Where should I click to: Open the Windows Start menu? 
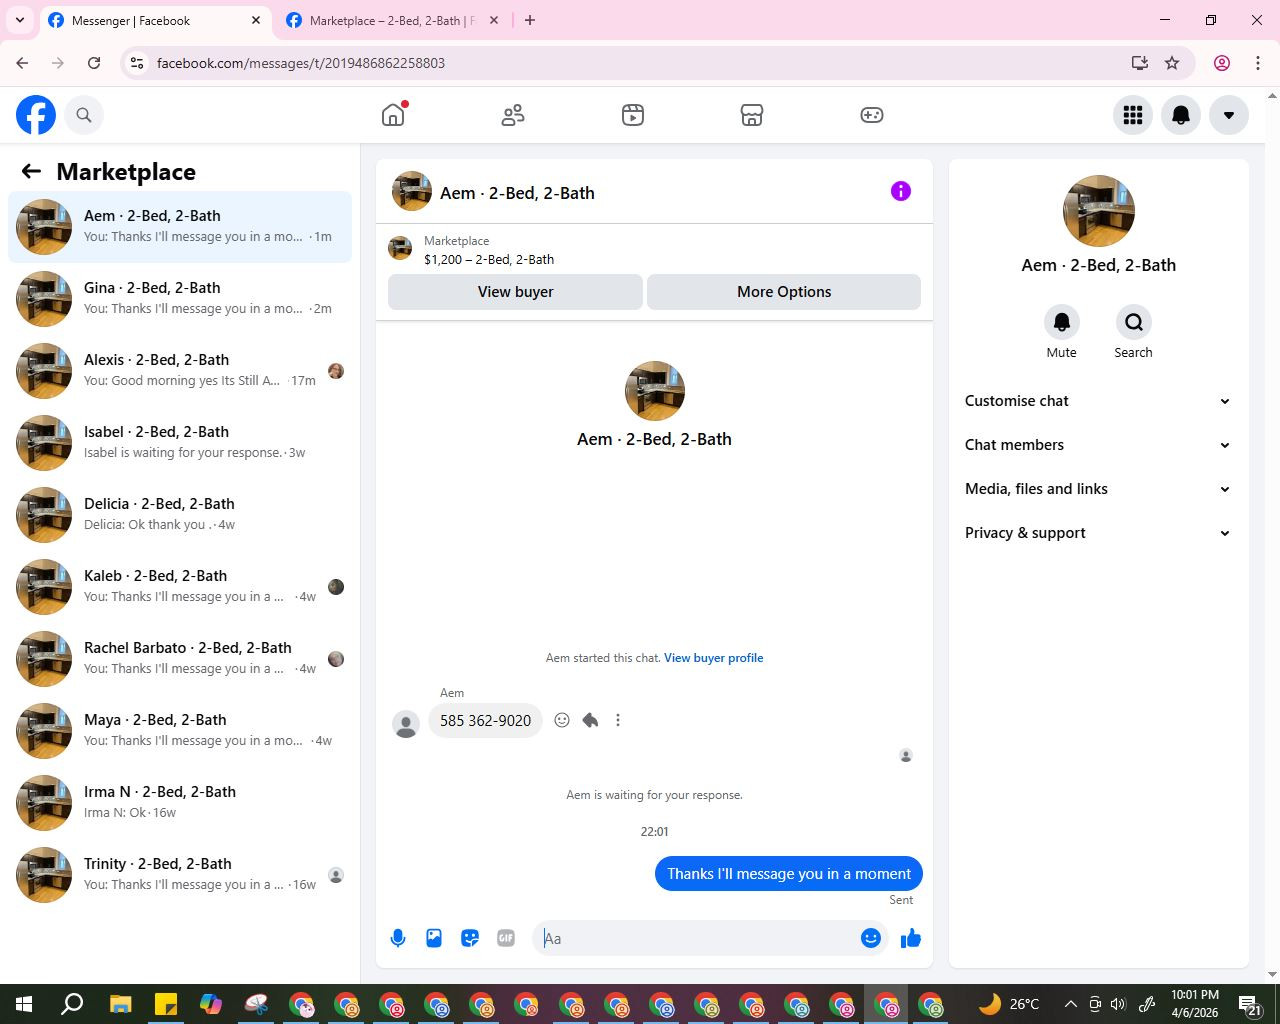[24, 1004]
